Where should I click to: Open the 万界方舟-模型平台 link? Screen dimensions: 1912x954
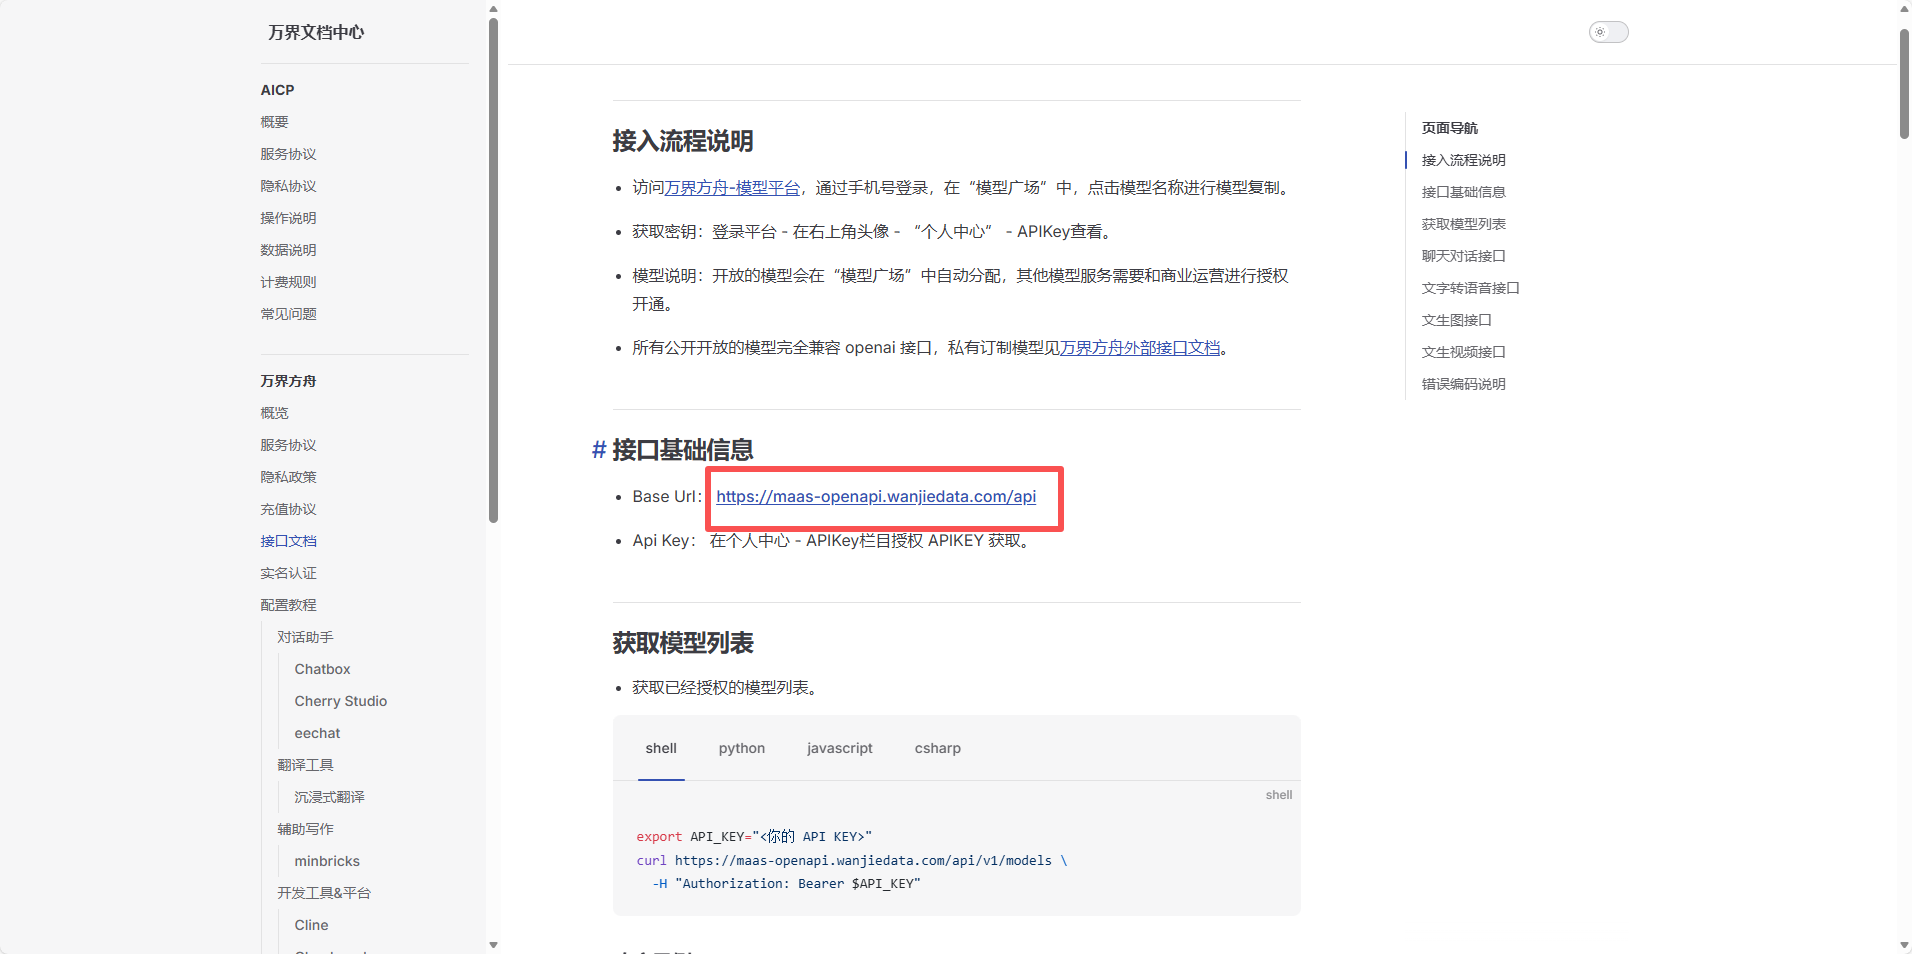tap(731, 187)
